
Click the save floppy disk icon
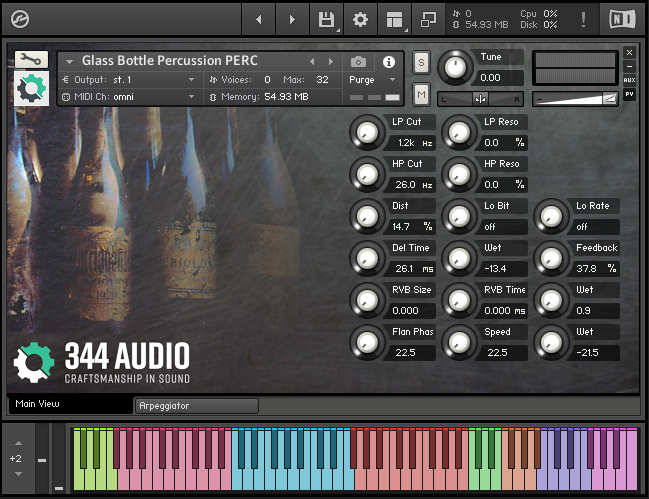click(x=327, y=19)
